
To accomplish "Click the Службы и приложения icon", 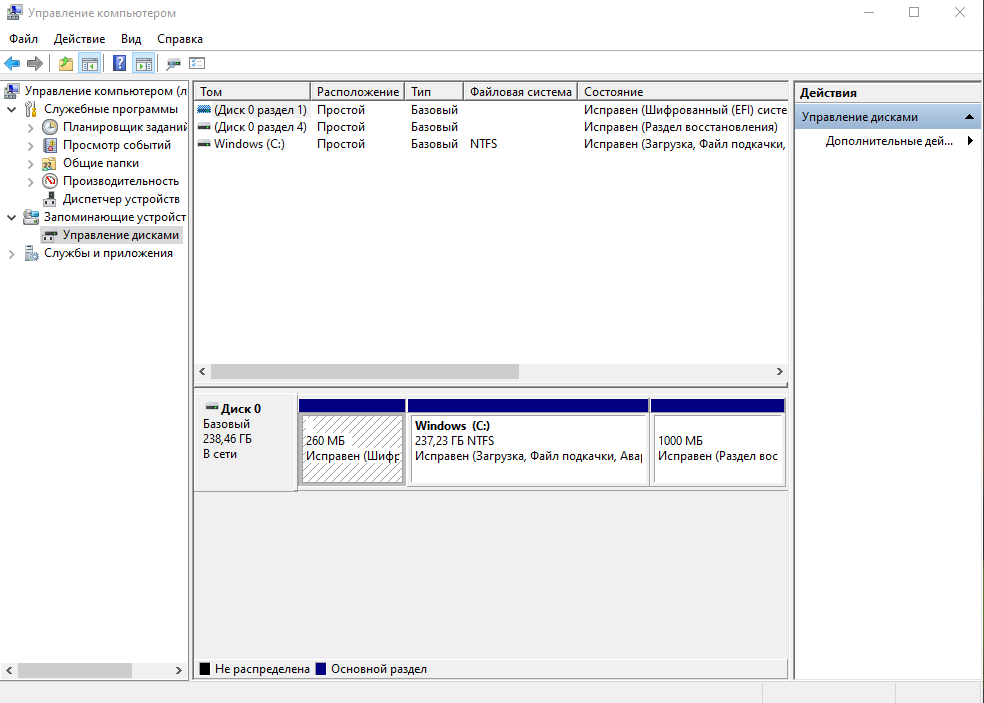I will point(31,253).
